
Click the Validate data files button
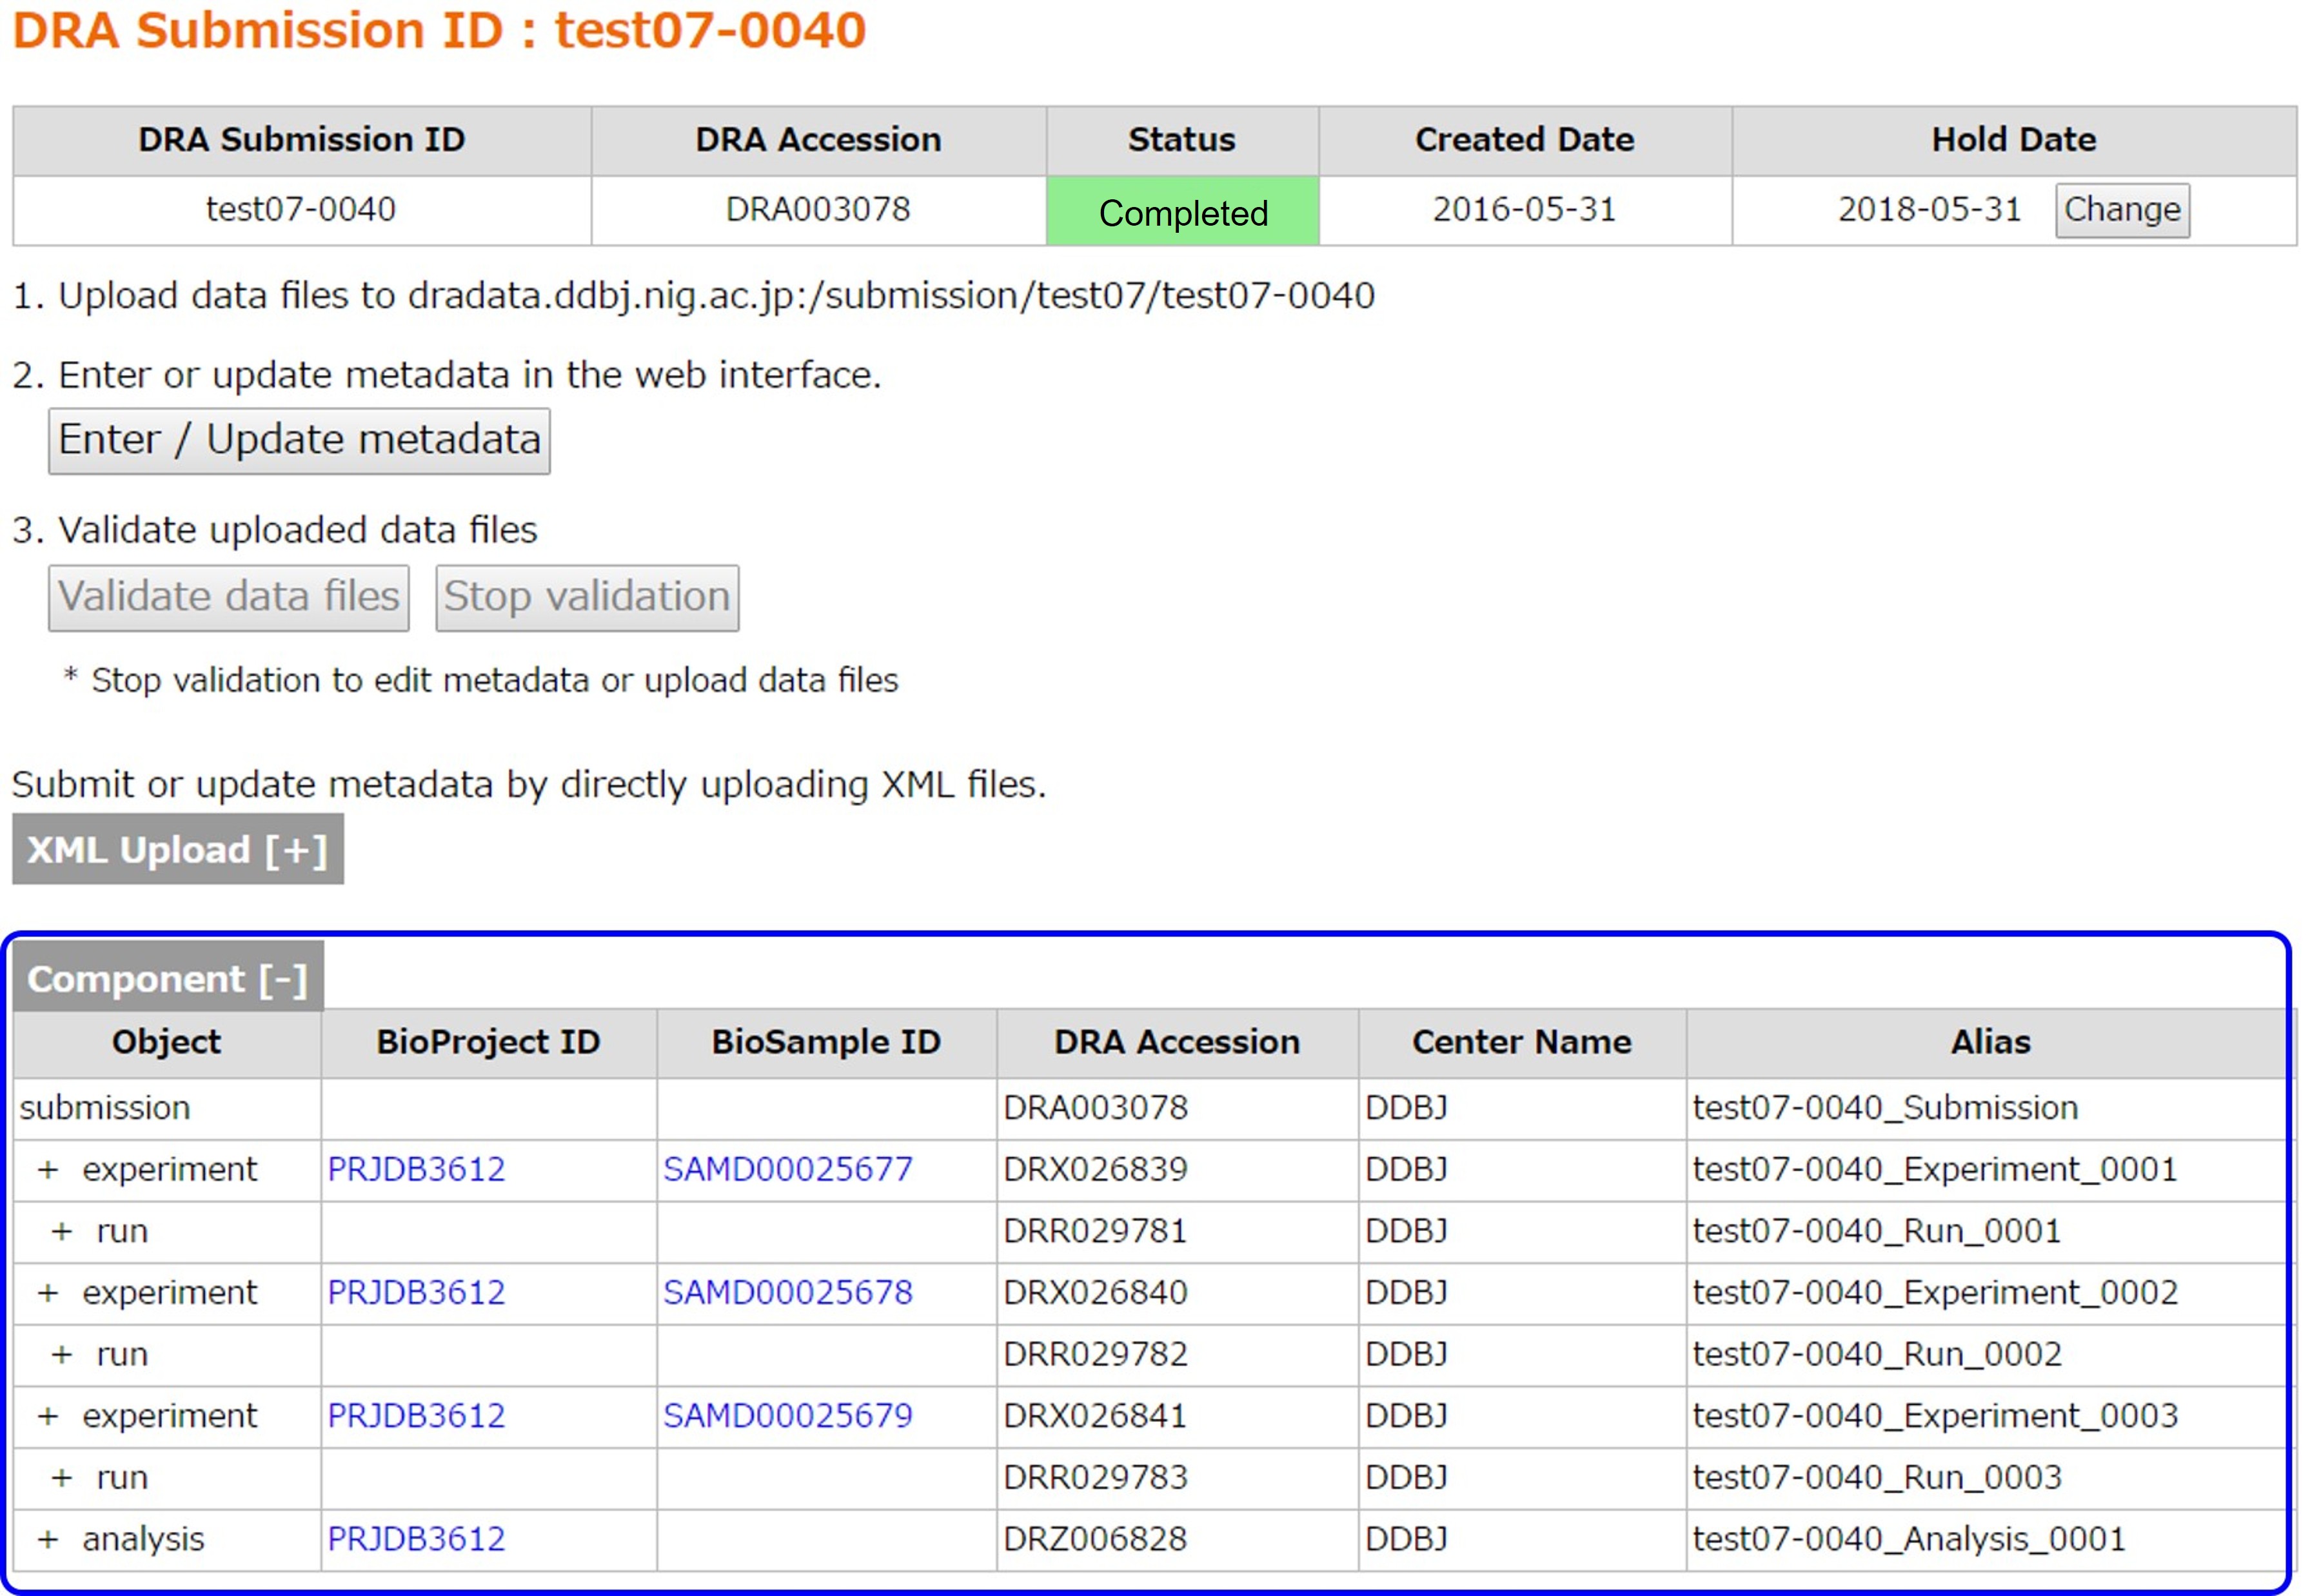(229, 597)
